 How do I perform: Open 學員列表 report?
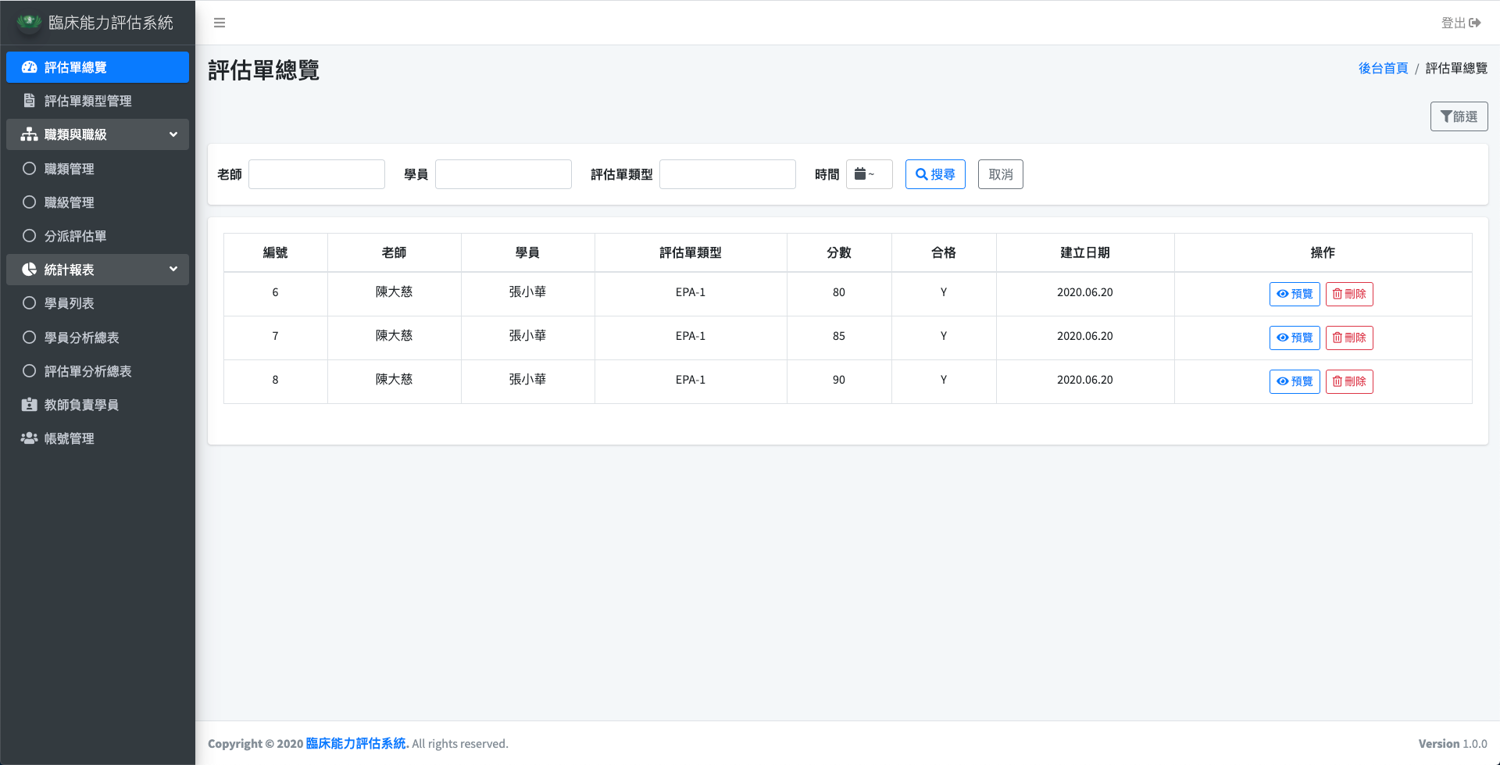[97, 303]
